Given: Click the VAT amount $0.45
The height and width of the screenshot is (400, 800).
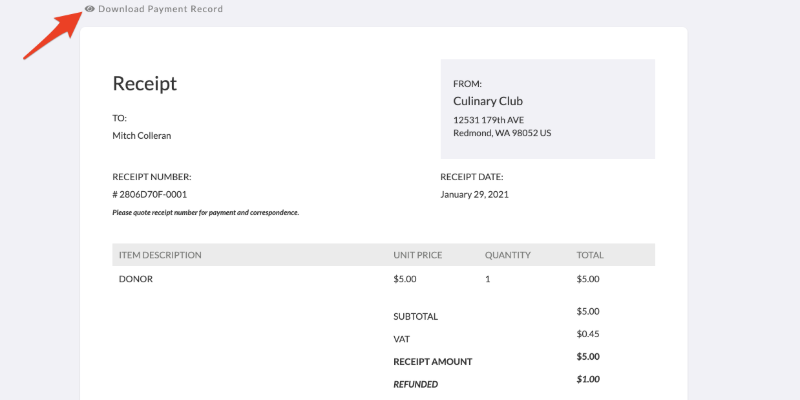Looking at the screenshot, I should tap(588, 334).
